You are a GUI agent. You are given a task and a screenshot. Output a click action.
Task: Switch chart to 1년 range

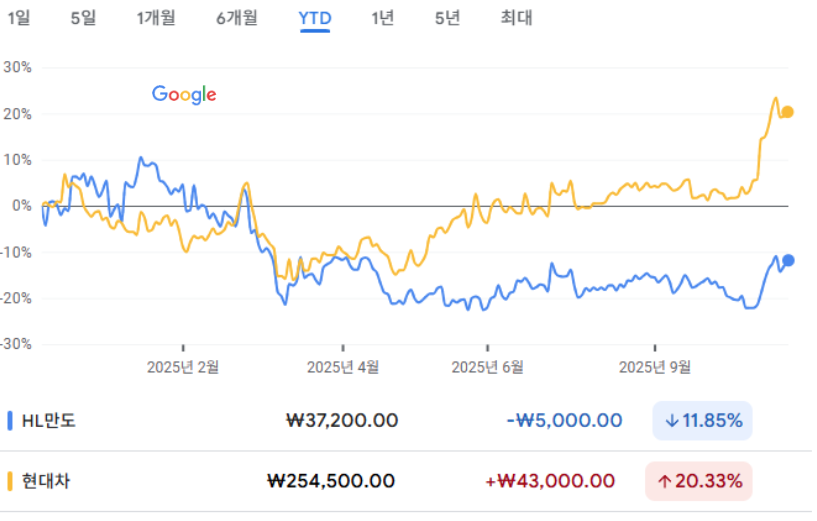point(382,18)
